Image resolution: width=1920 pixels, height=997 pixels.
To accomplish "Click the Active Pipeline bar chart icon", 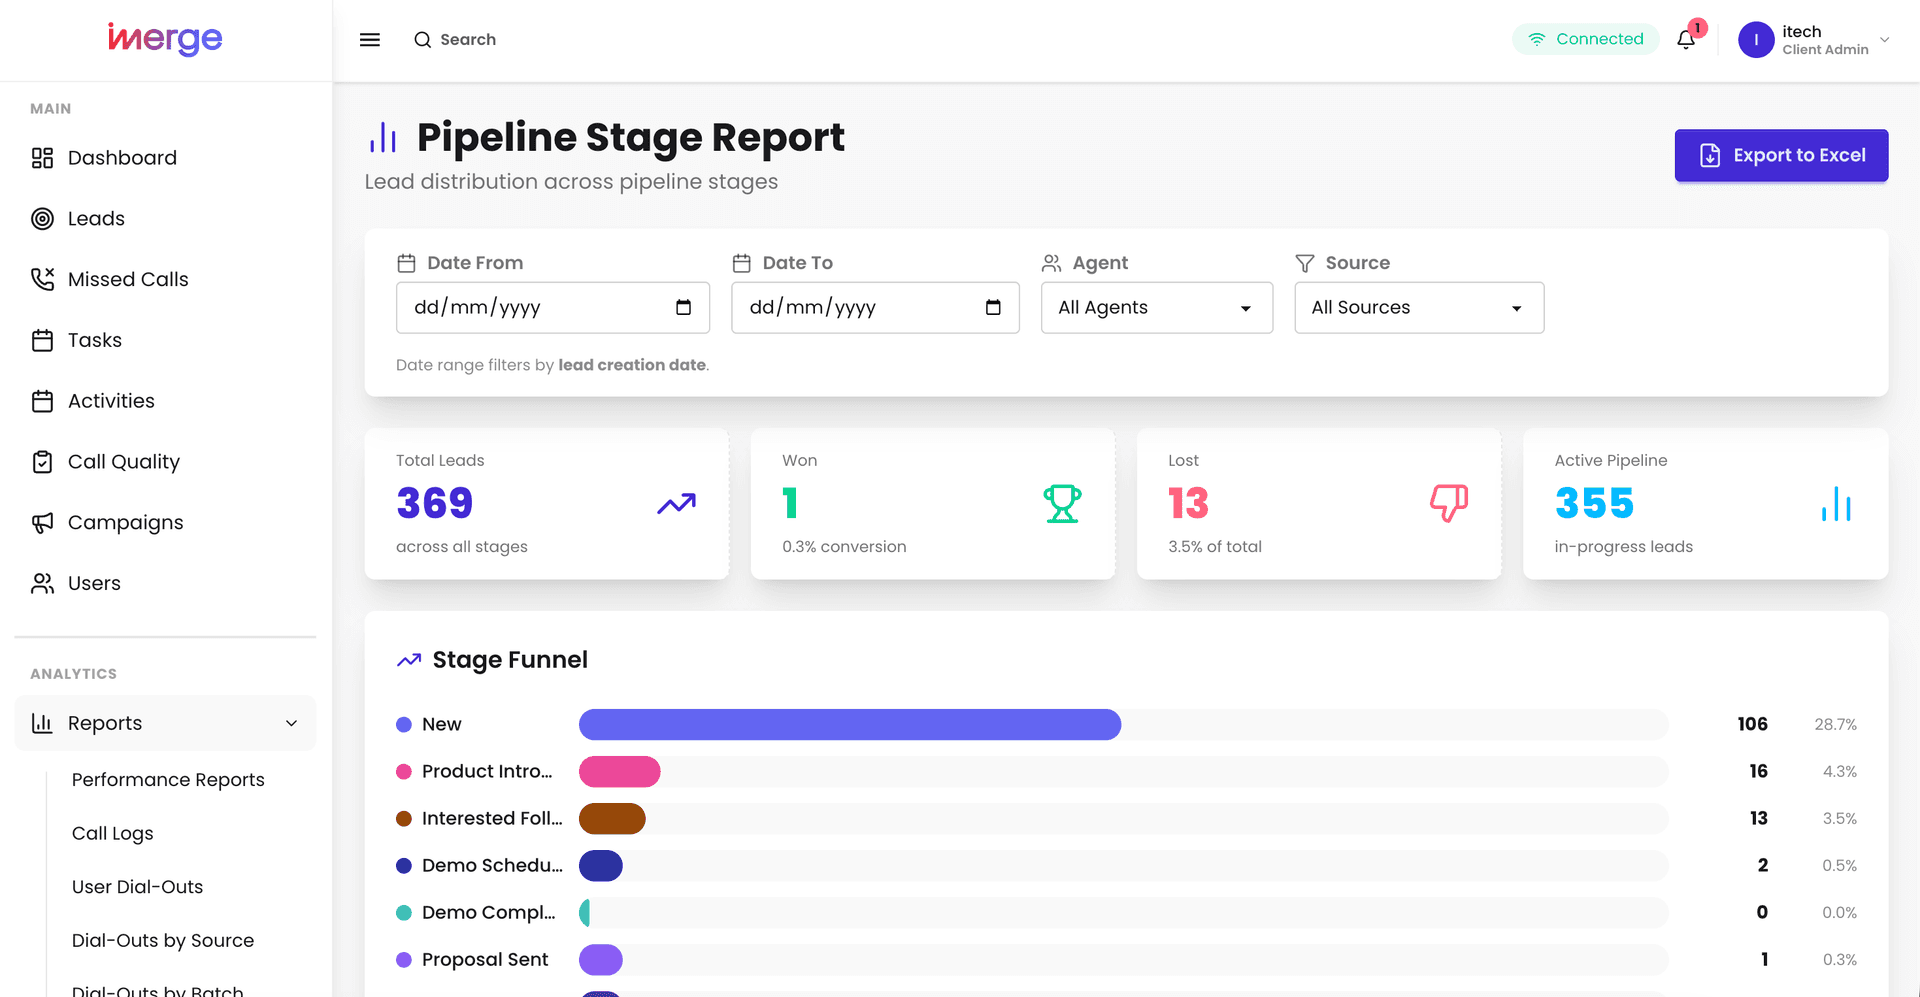I will point(1836,504).
